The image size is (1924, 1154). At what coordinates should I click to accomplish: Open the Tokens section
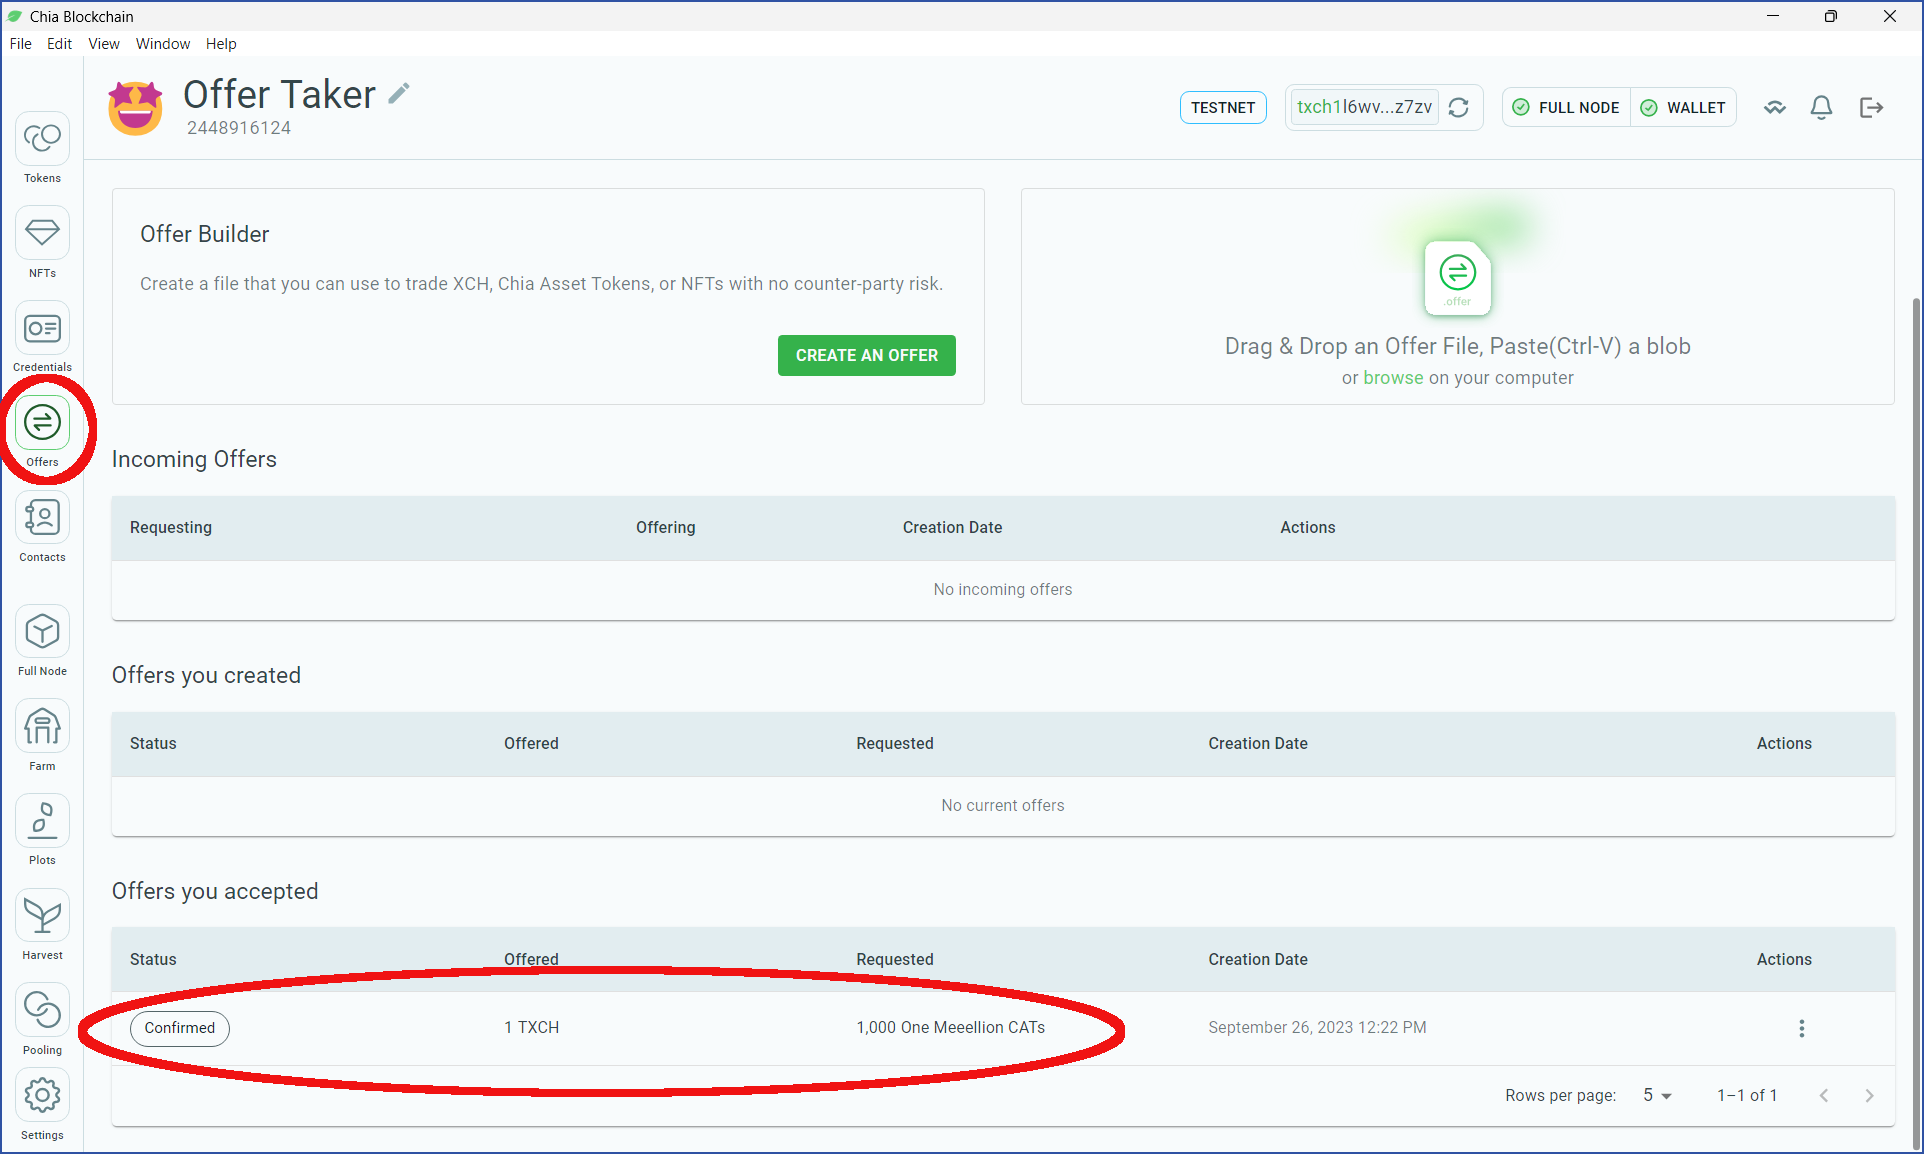(42, 139)
